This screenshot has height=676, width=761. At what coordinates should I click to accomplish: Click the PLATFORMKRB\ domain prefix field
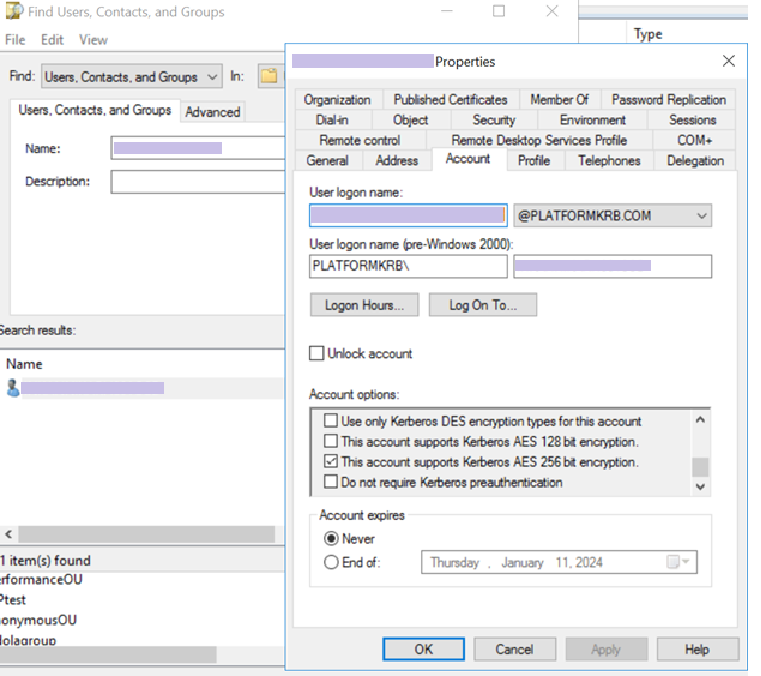click(x=408, y=266)
